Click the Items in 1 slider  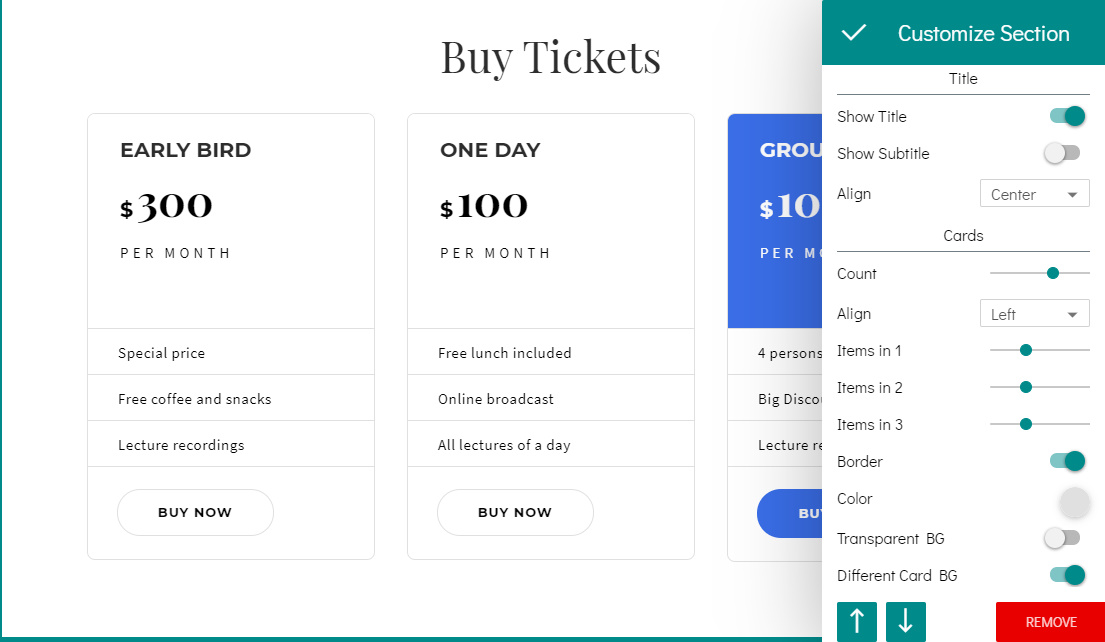1026,350
